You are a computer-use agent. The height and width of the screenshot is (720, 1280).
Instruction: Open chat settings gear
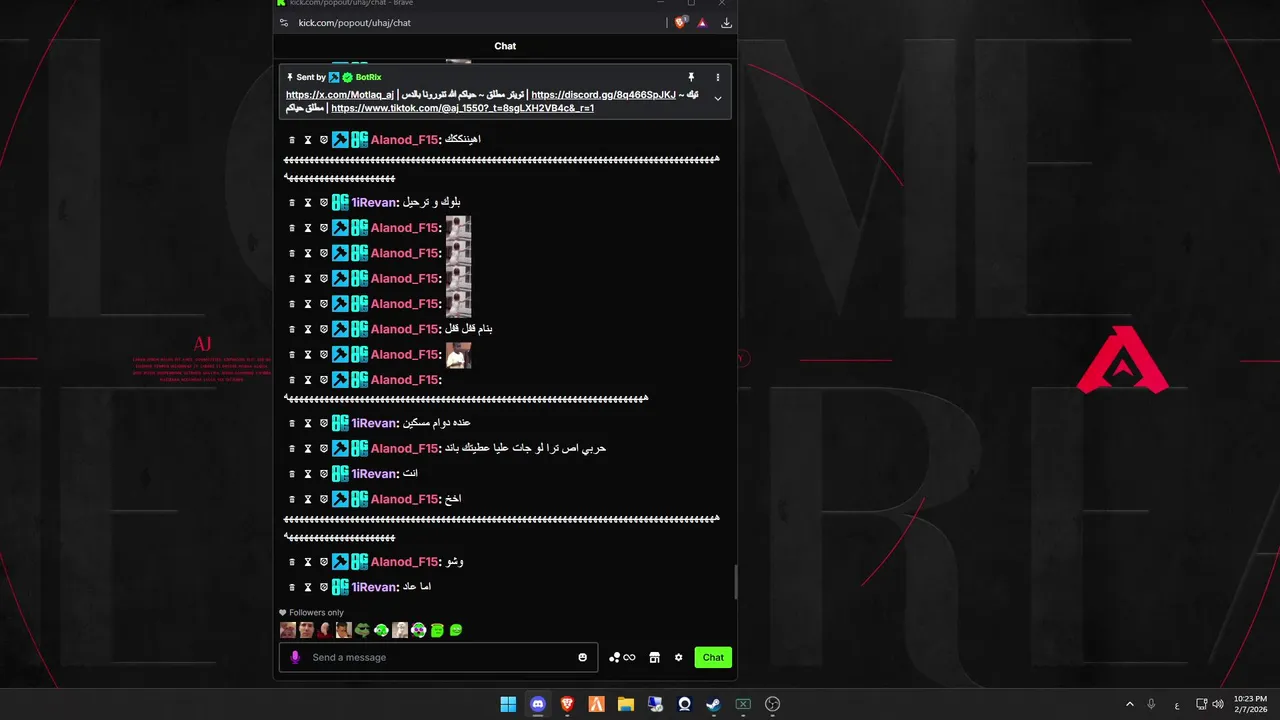coord(678,657)
